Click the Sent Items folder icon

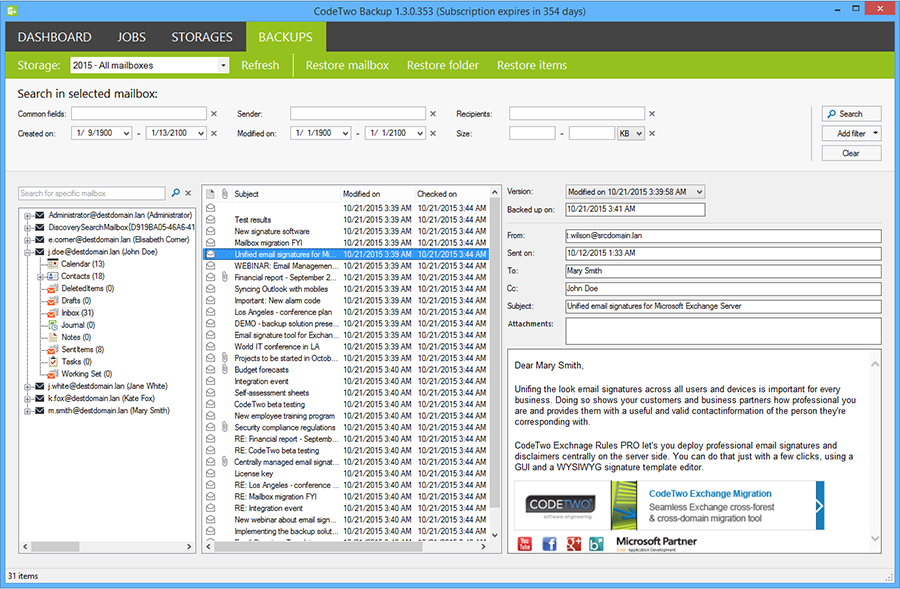coord(53,349)
